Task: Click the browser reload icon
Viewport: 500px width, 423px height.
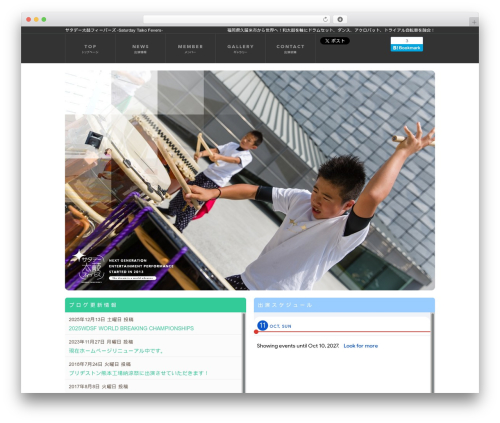Action: coord(325,19)
